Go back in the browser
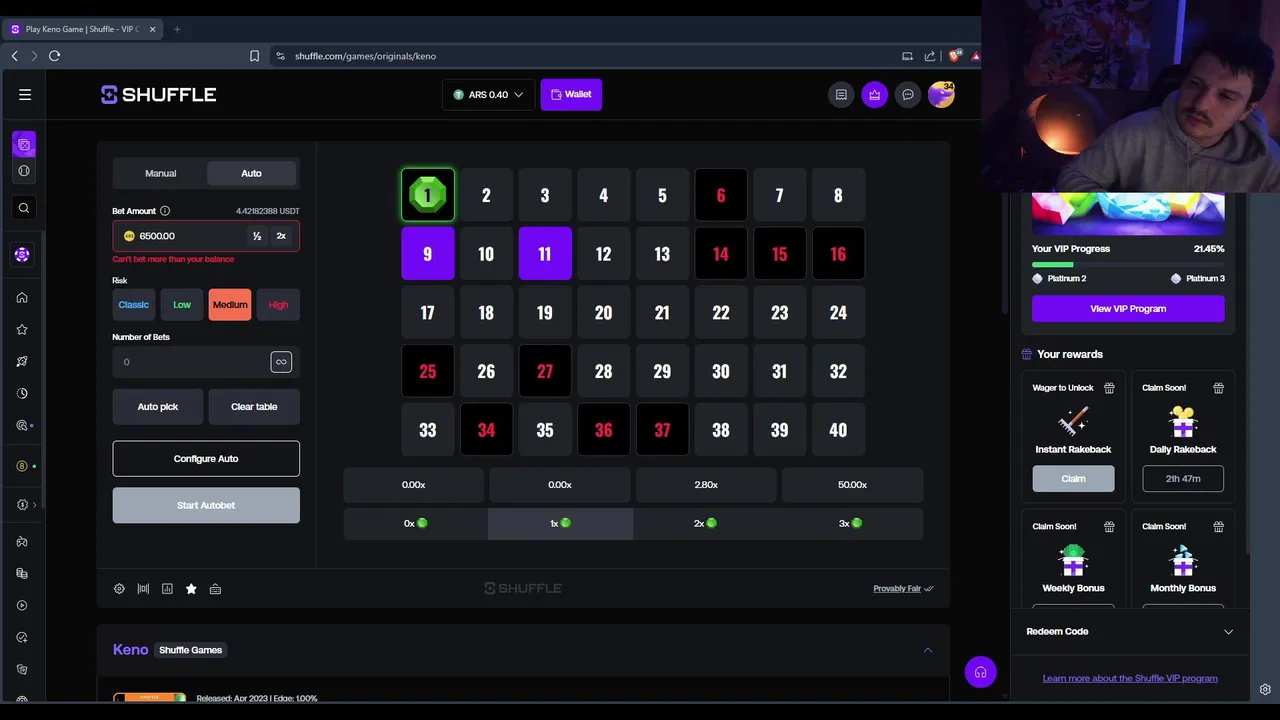The height and width of the screenshot is (720, 1280). pos(15,56)
